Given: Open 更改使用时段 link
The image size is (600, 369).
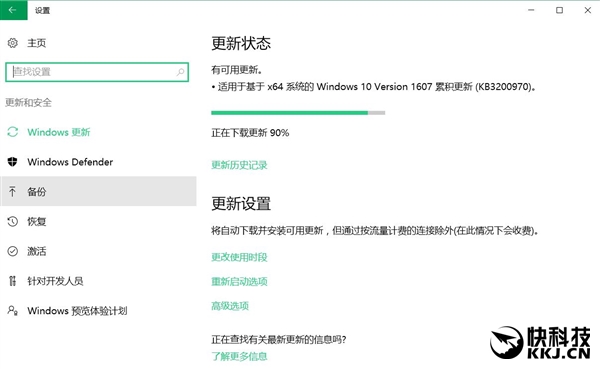Looking at the screenshot, I should (x=239, y=257).
